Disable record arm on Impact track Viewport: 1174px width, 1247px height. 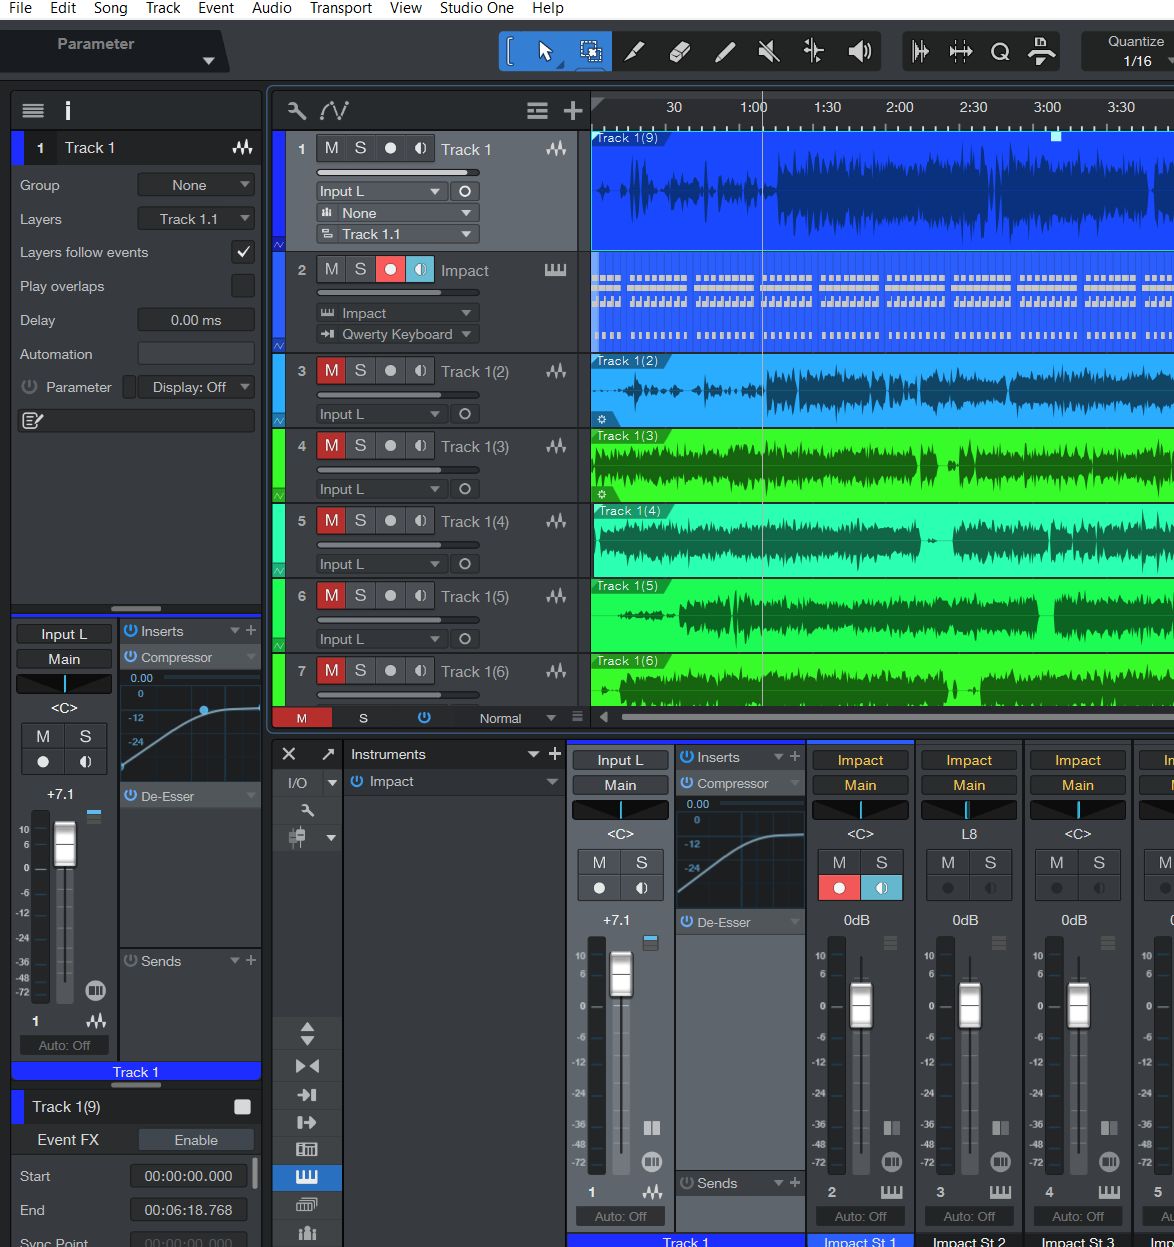[x=390, y=270]
